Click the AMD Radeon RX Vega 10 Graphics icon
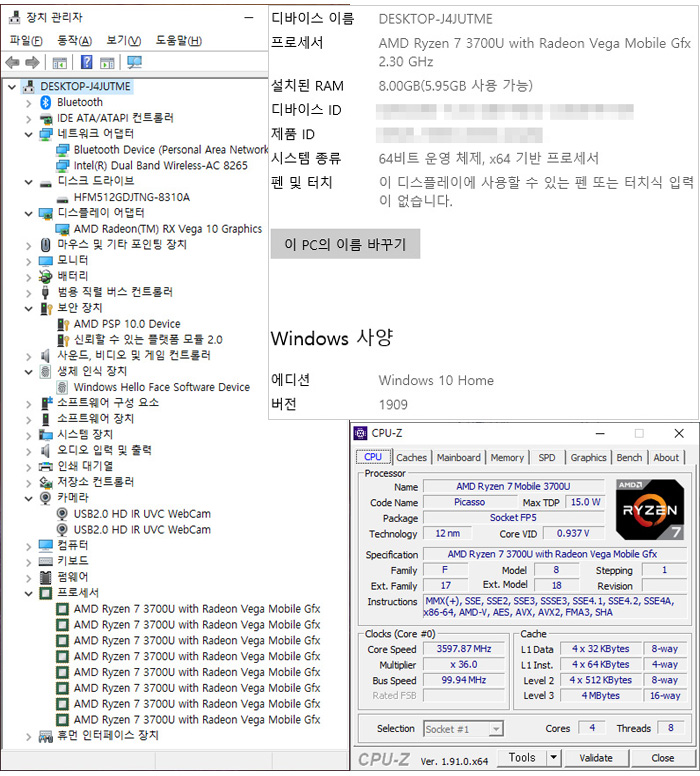Viewport: 700px width, 776px height. click(x=62, y=229)
